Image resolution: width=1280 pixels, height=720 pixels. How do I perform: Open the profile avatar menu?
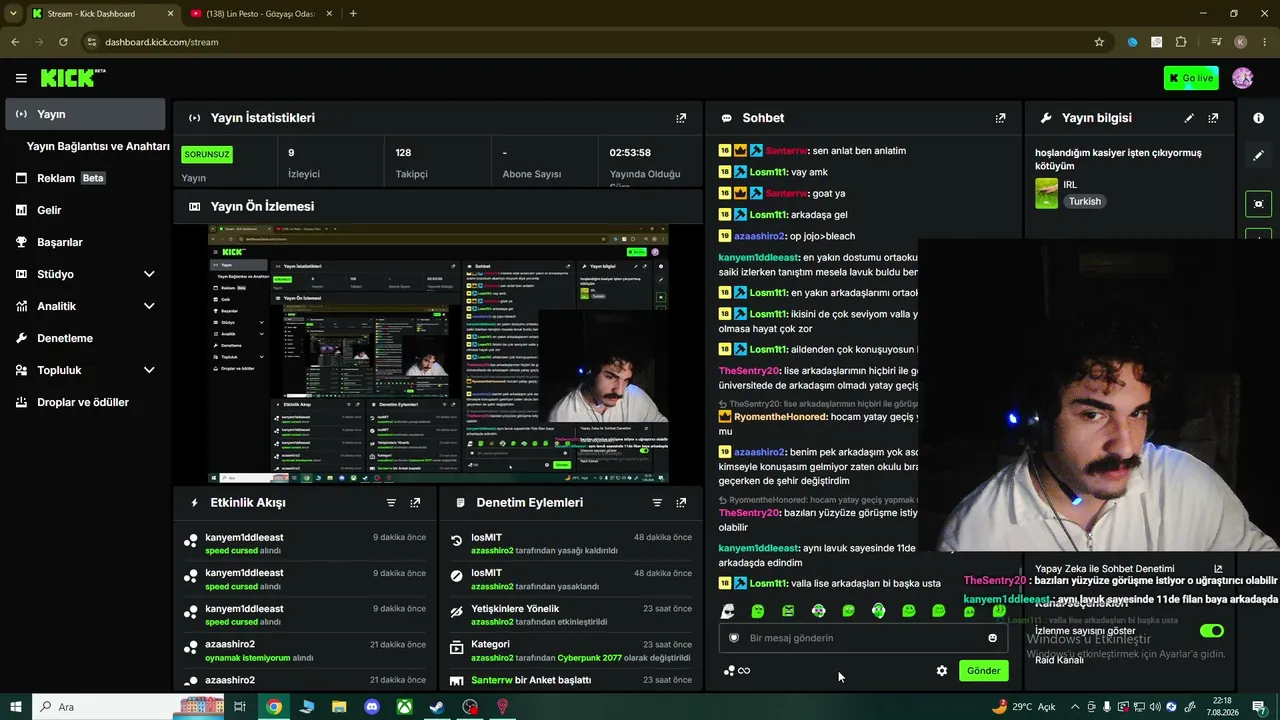click(1243, 78)
